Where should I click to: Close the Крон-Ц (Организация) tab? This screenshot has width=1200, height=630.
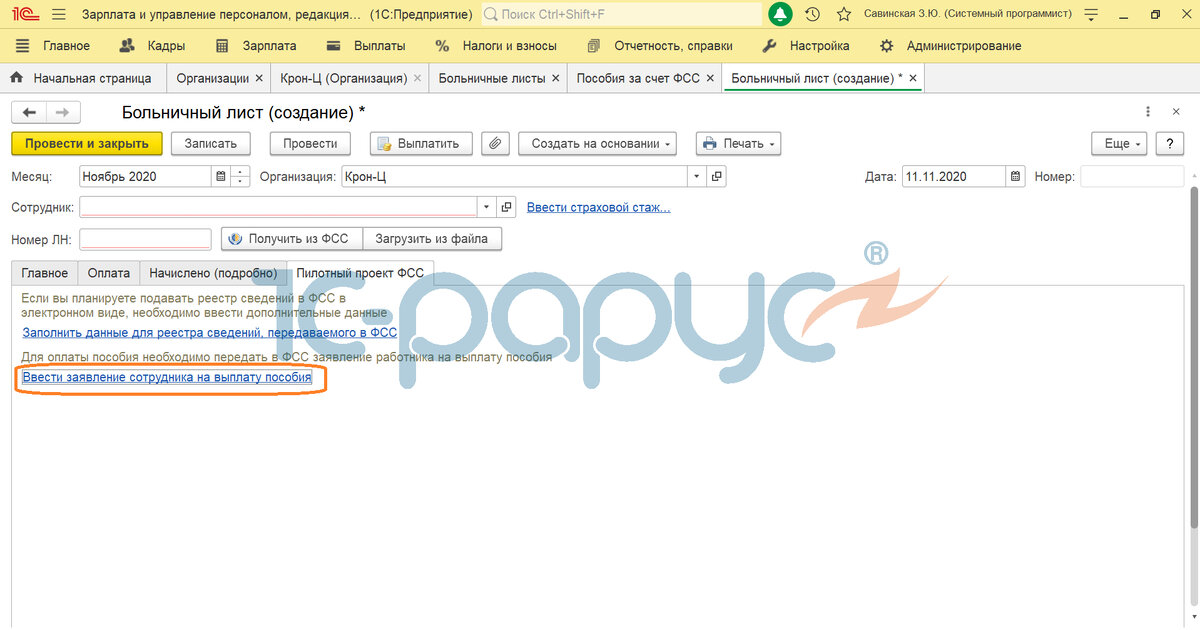point(417,78)
